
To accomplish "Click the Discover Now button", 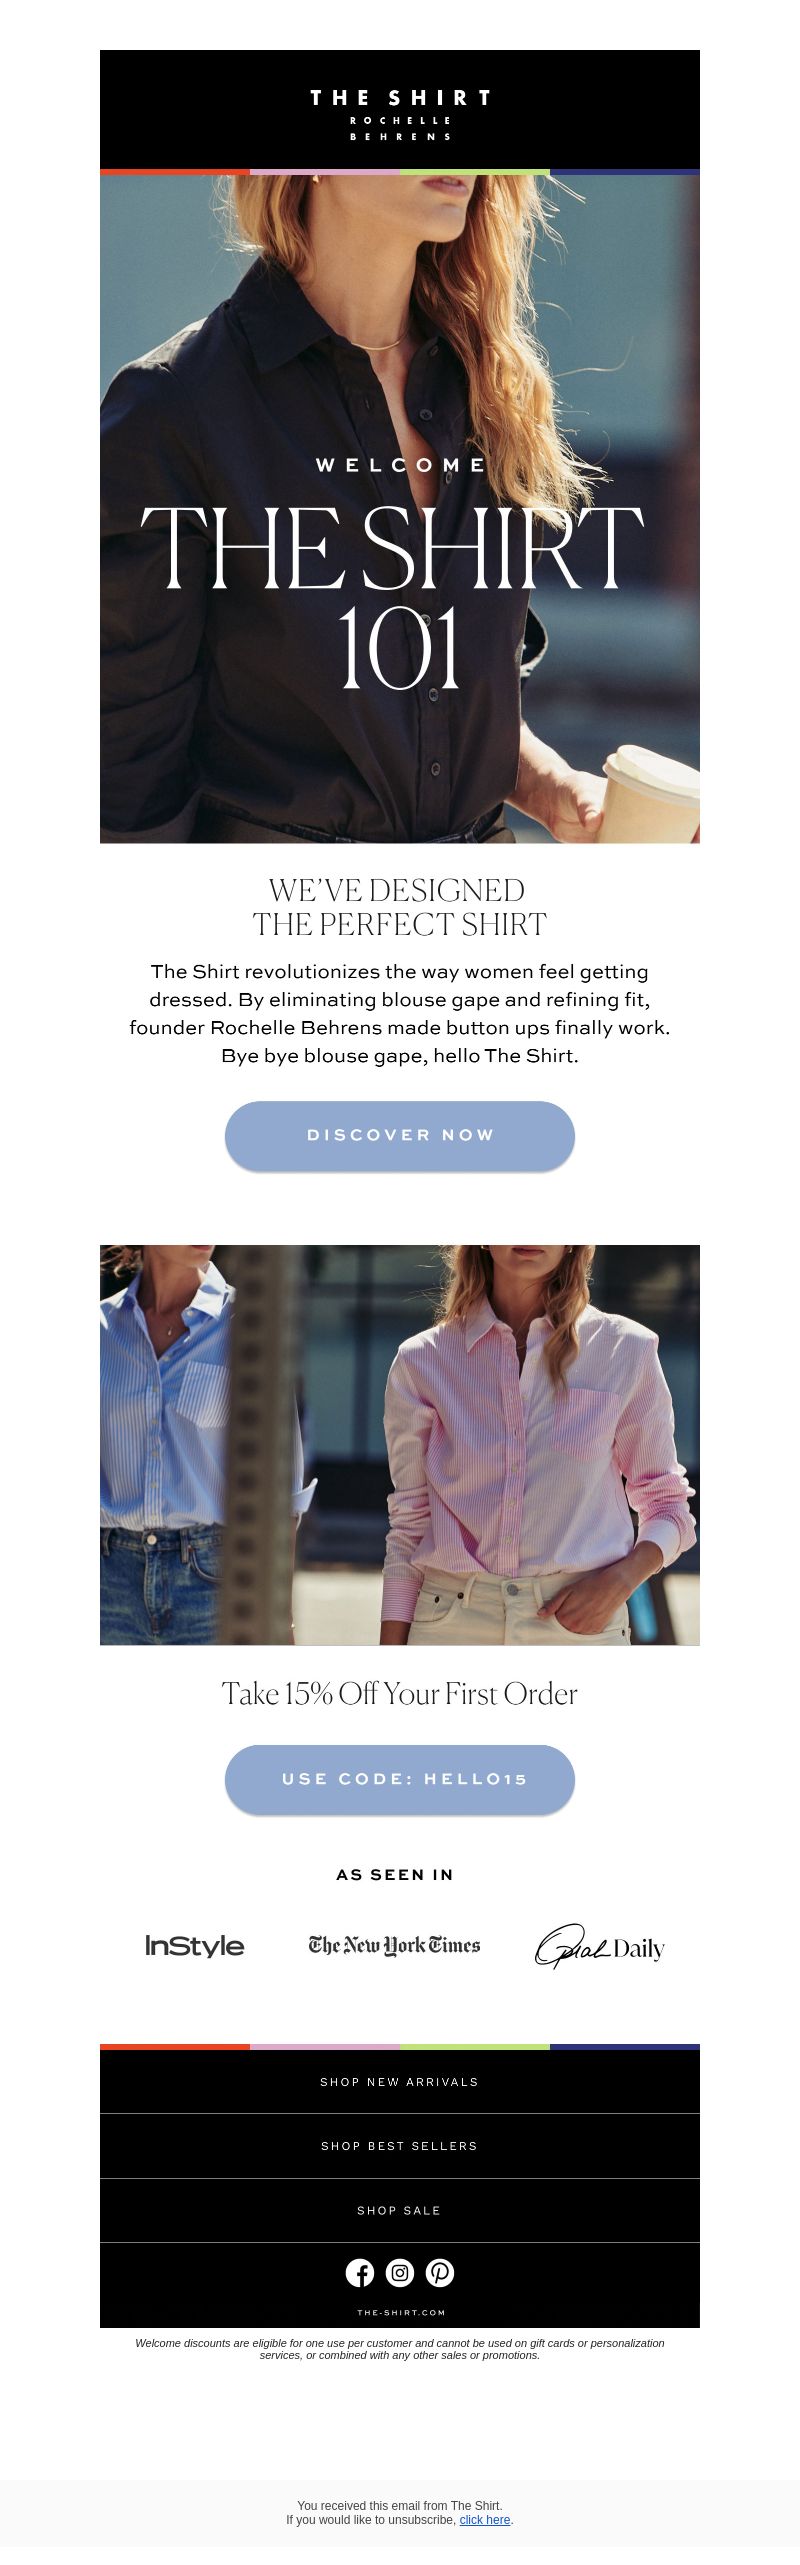I will coord(400,1135).
